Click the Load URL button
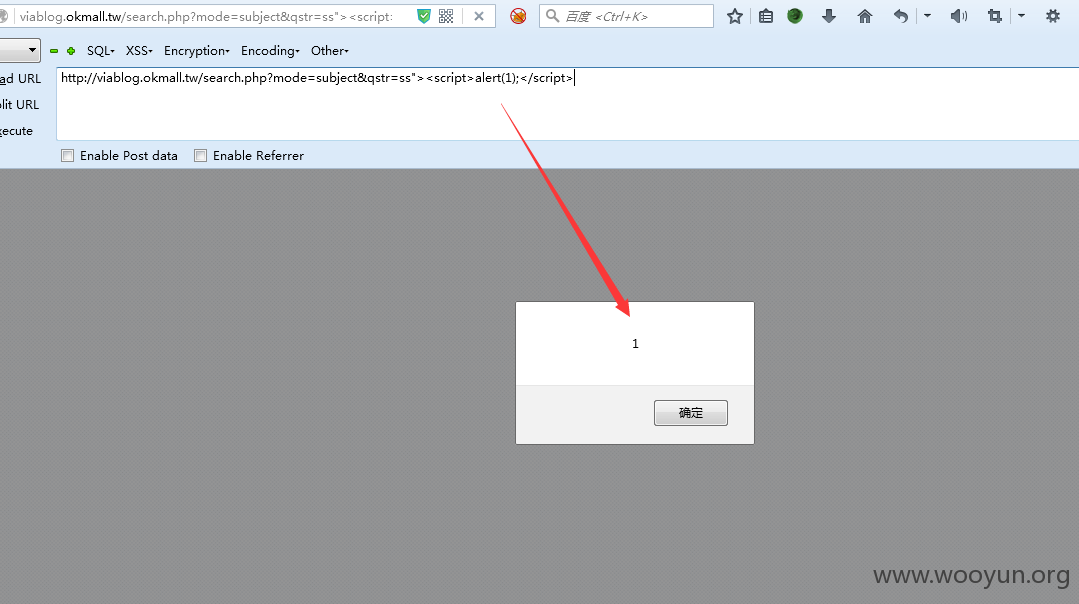 (21, 78)
